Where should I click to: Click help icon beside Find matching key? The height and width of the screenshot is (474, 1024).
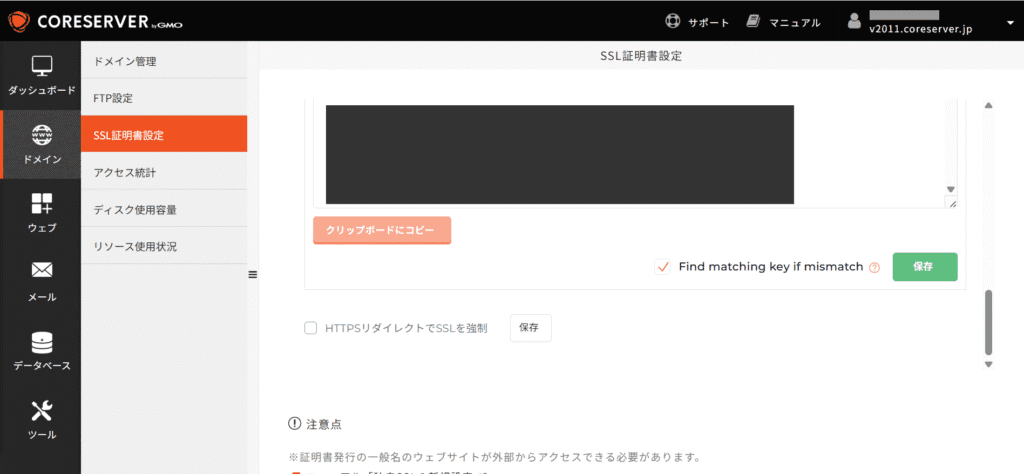click(874, 267)
